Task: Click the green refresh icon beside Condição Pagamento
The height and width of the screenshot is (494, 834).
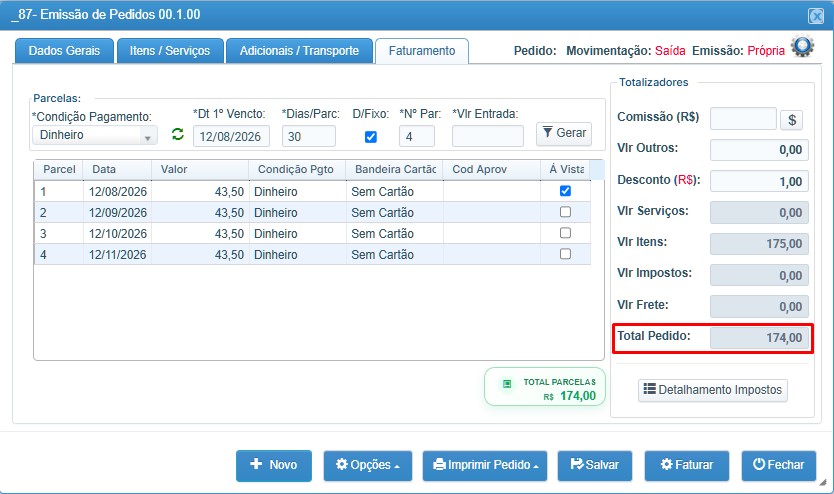Action: point(178,135)
